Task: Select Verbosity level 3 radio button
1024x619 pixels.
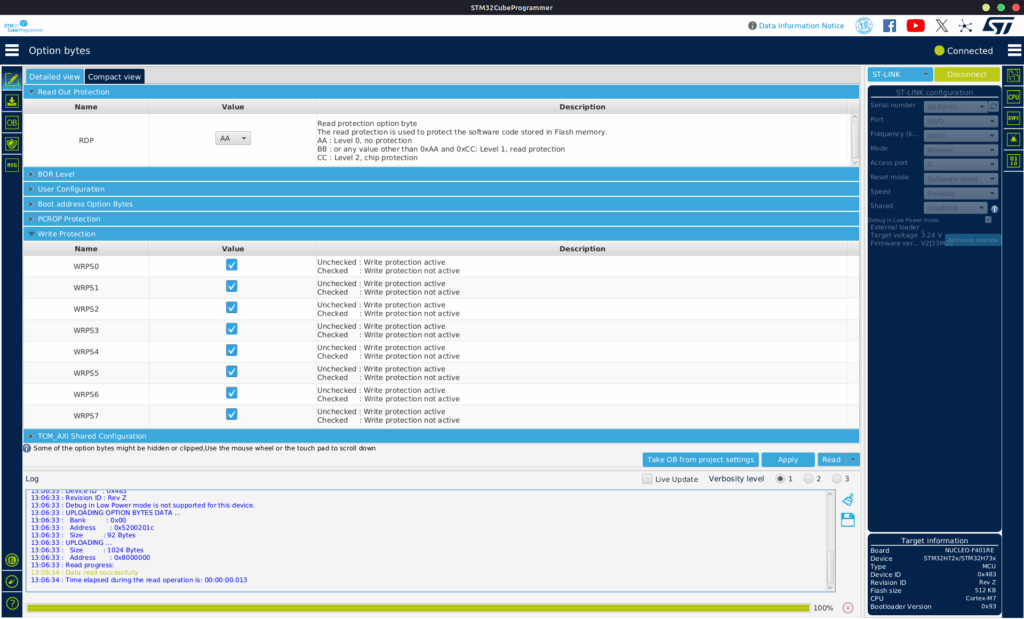Action: click(838, 478)
